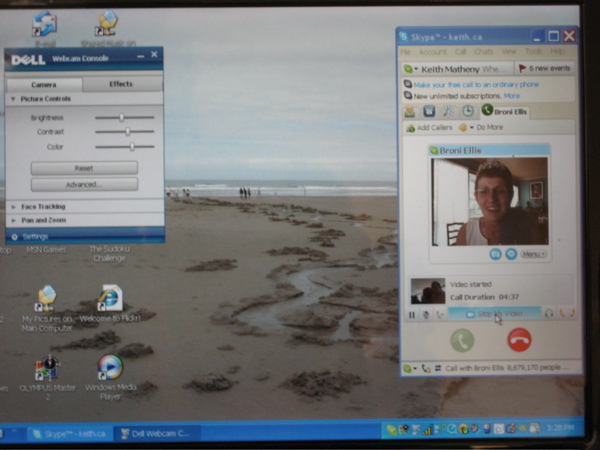The image size is (600, 450).
Task: Switch to Skype taskbar button
Action: tap(69, 434)
